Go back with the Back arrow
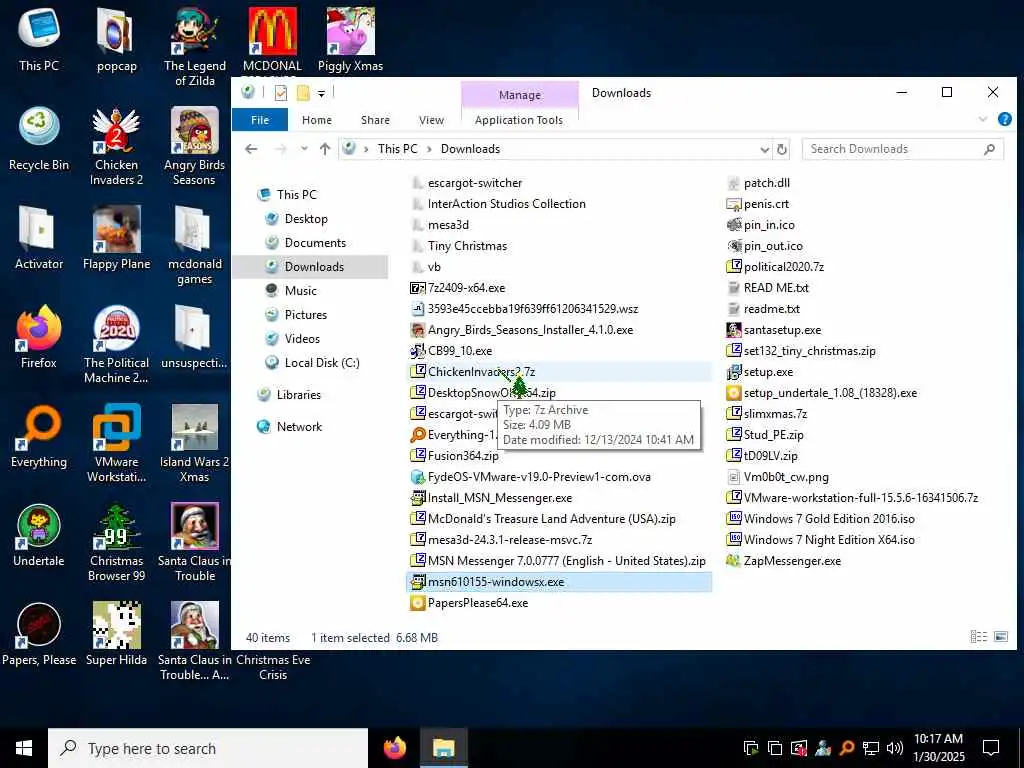Screen dimensions: 1024x768 (x=251, y=149)
